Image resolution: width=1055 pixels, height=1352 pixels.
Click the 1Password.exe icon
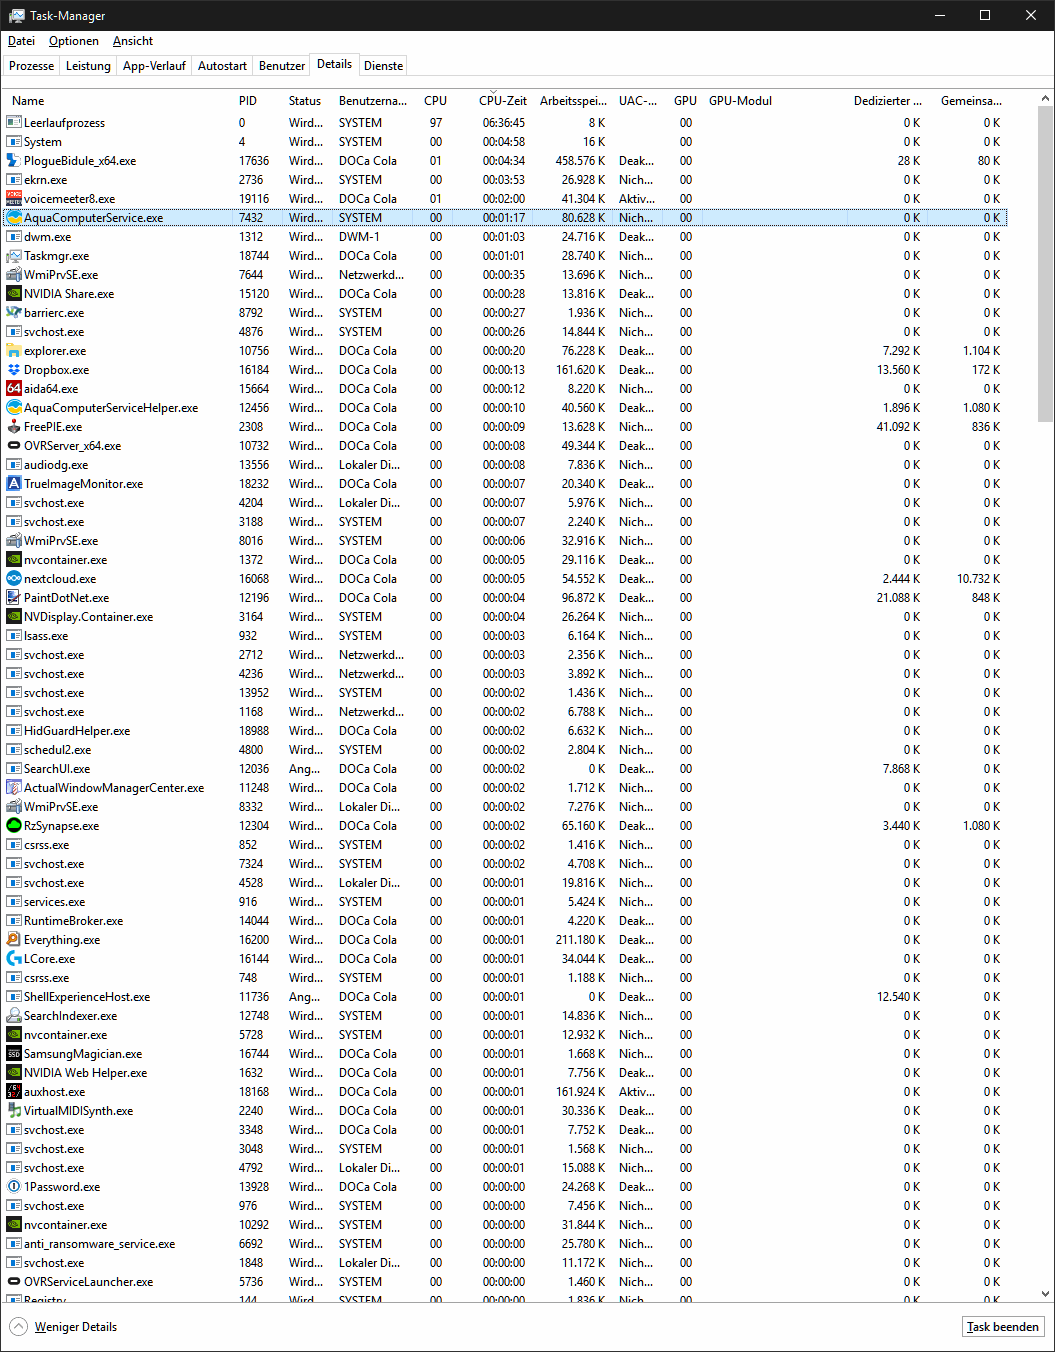click(14, 1187)
